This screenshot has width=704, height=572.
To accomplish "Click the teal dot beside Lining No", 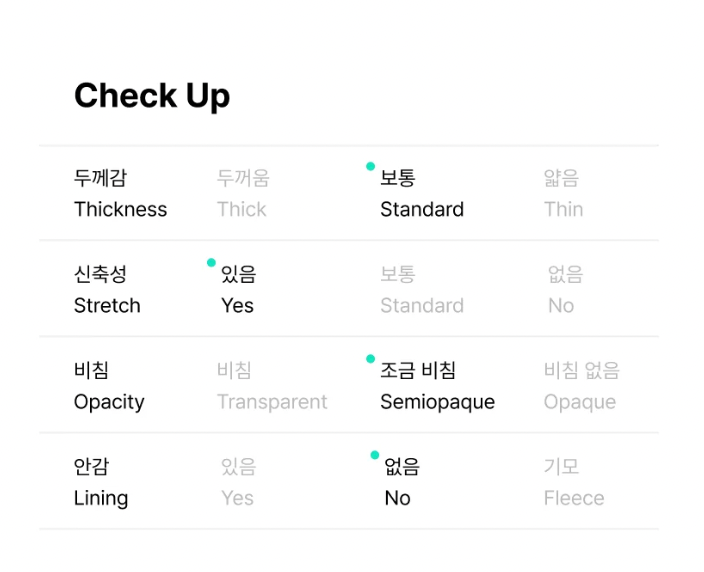I will (x=375, y=455).
